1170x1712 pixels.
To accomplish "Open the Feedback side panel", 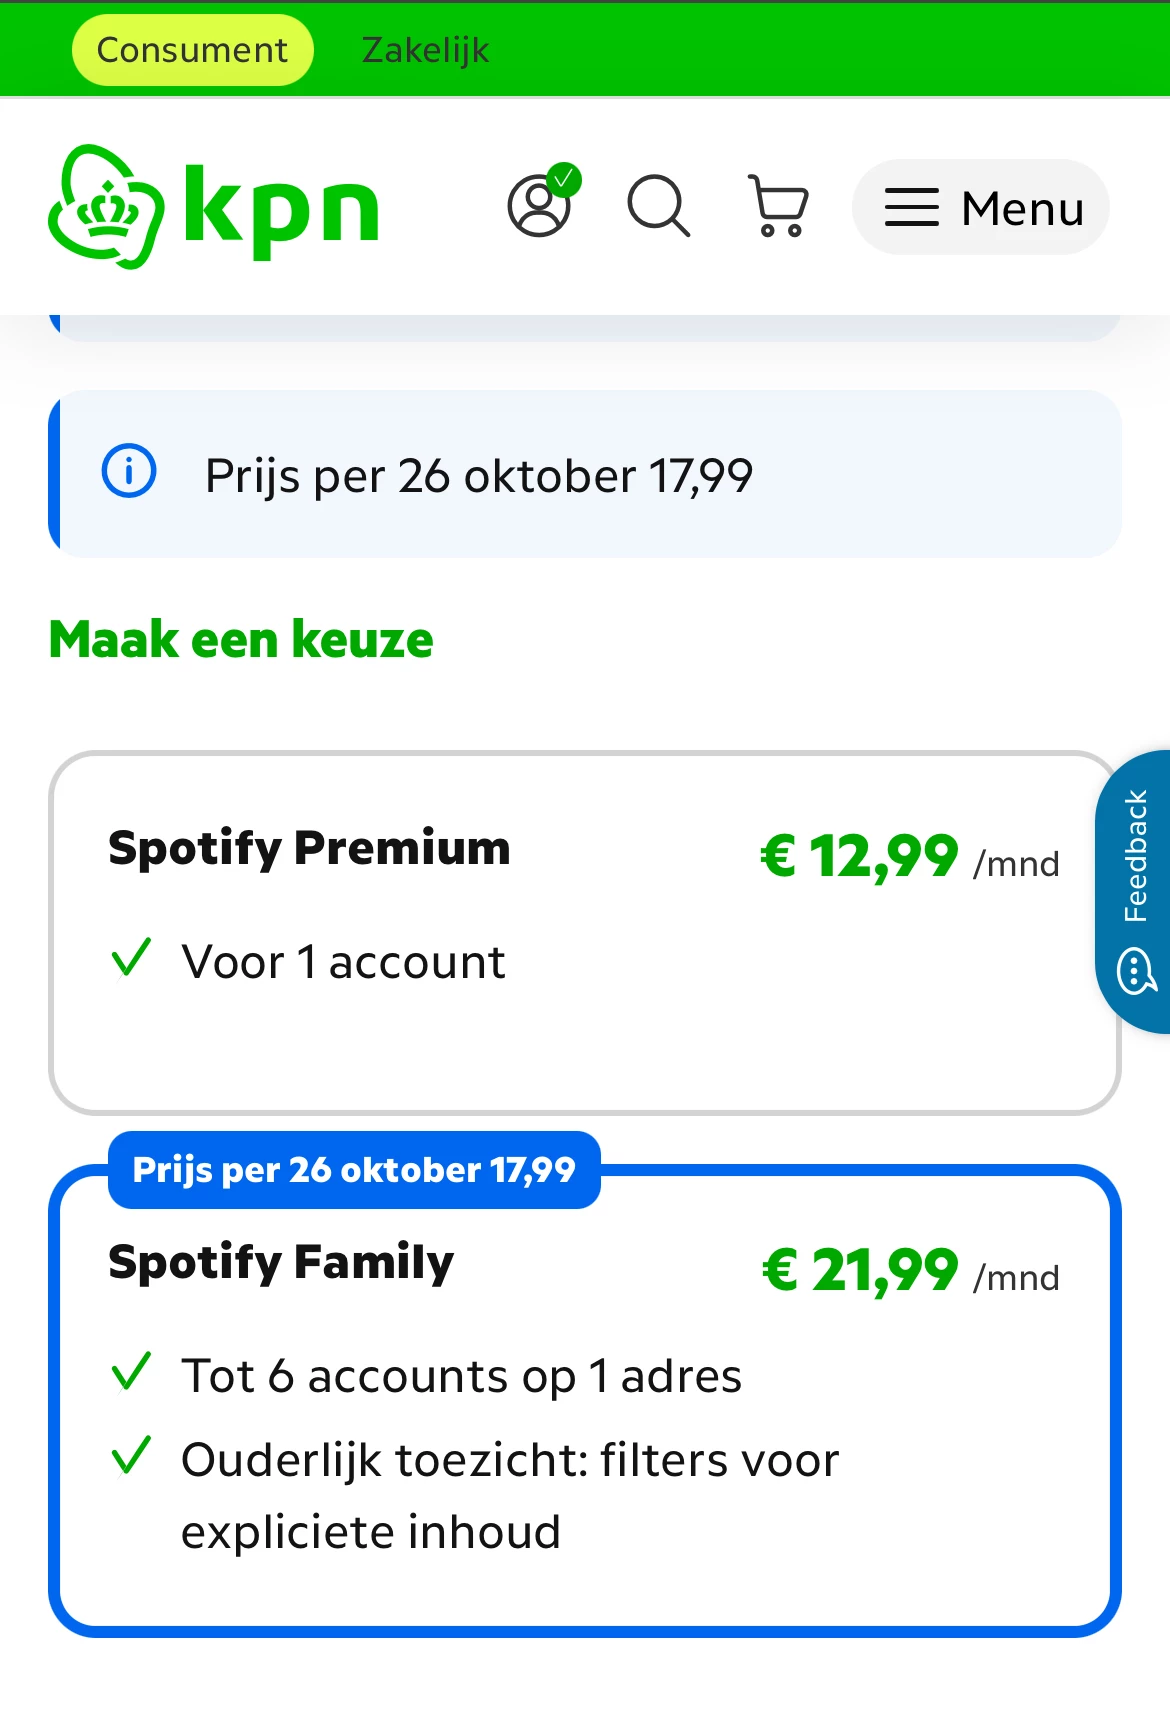I will [1136, 856].
